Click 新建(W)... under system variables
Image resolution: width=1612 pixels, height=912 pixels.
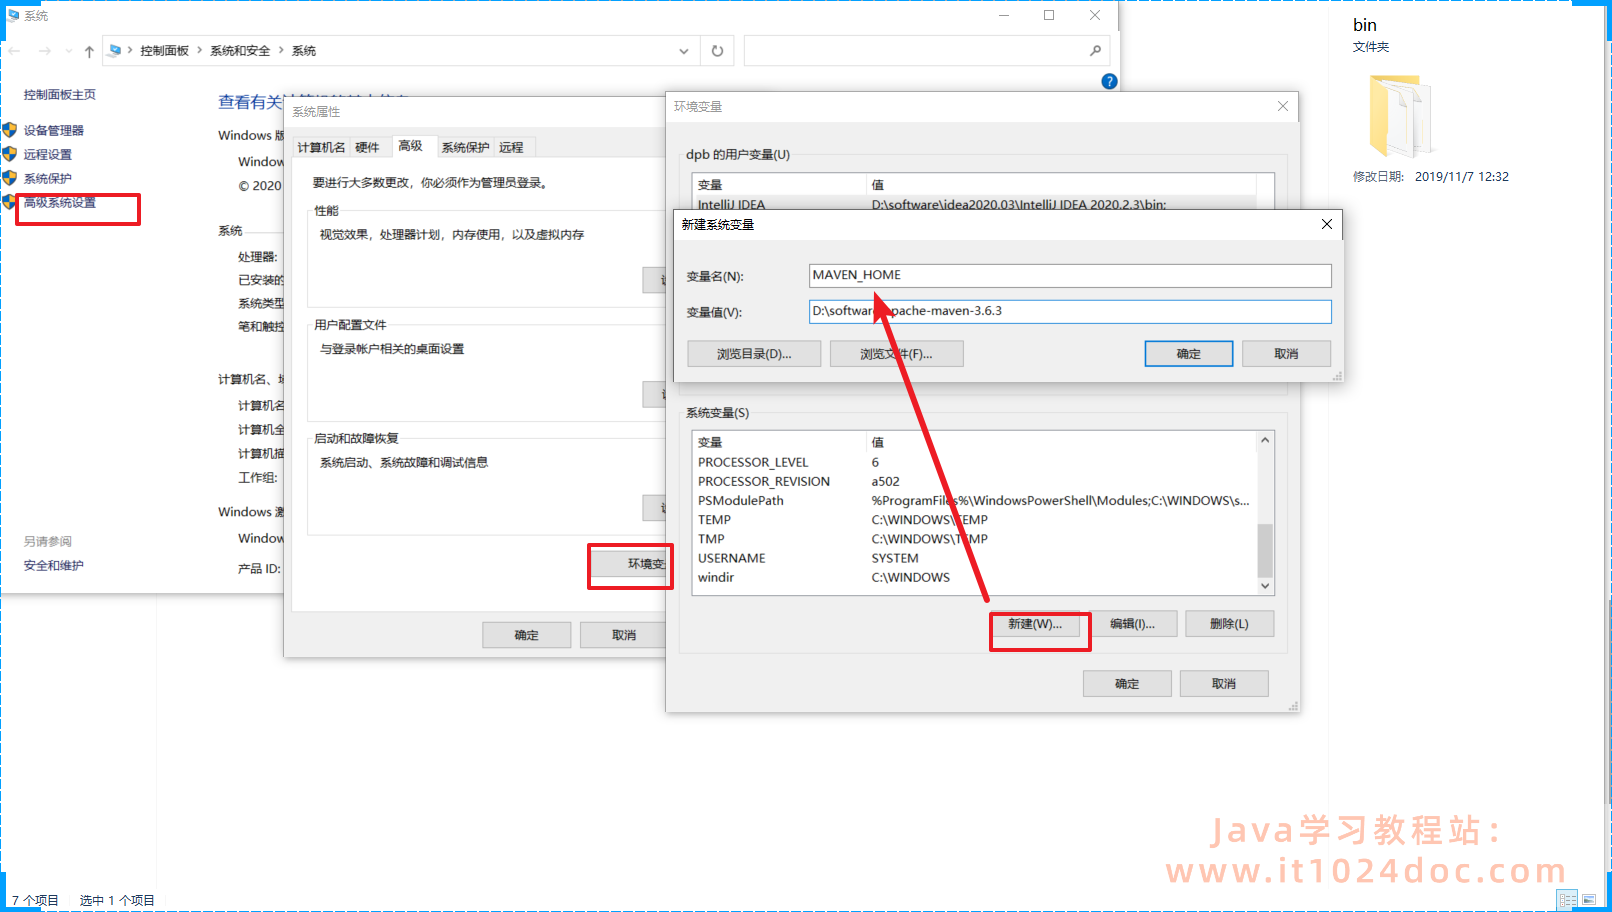coord(1035,624)
